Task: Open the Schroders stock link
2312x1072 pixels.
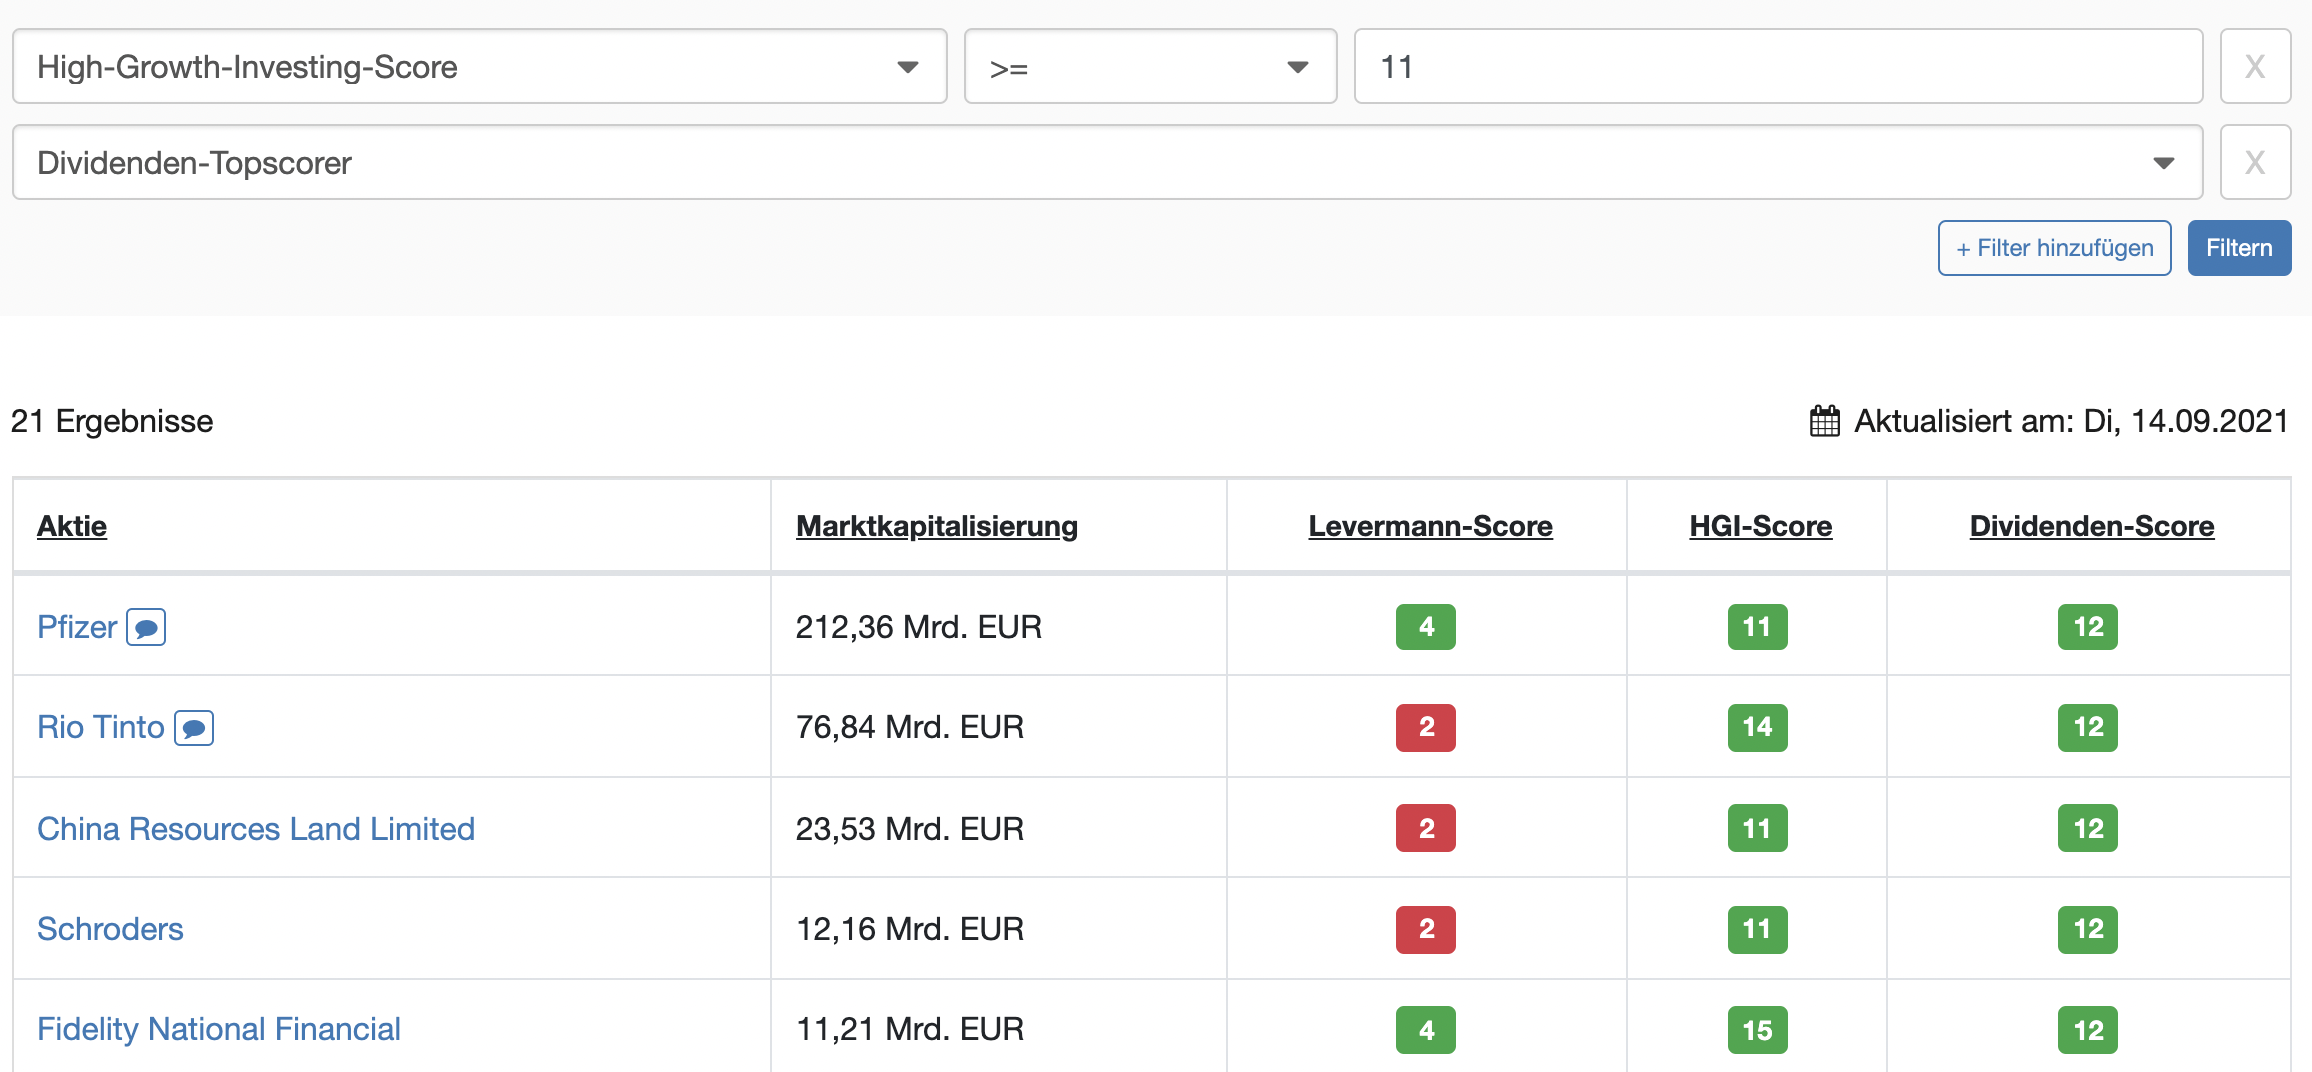Action: (110, 929)
